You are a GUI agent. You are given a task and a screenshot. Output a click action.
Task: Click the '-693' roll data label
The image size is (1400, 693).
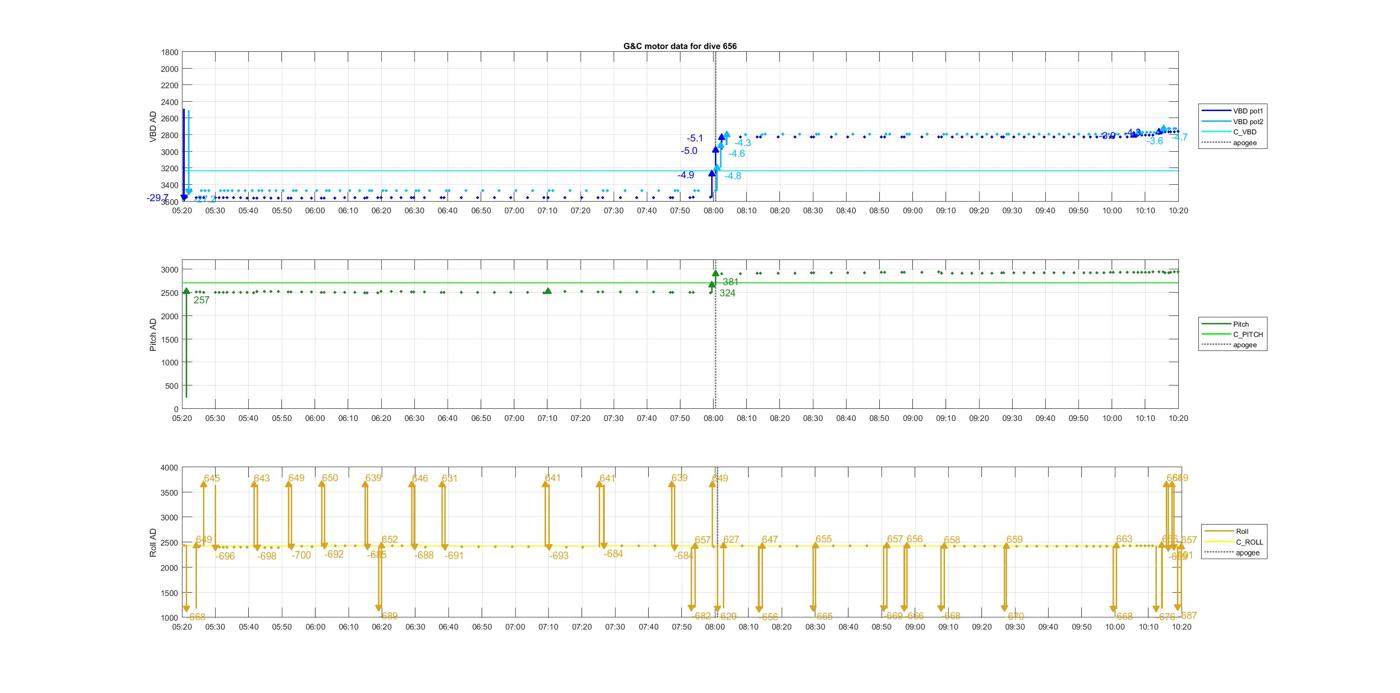(558, 556)
